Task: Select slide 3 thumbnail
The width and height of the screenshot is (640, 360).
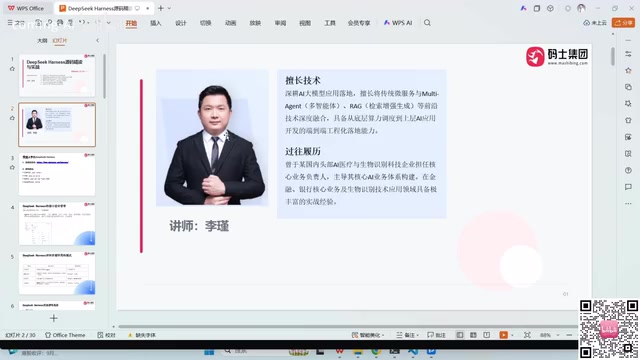Action: click(57, 174)
